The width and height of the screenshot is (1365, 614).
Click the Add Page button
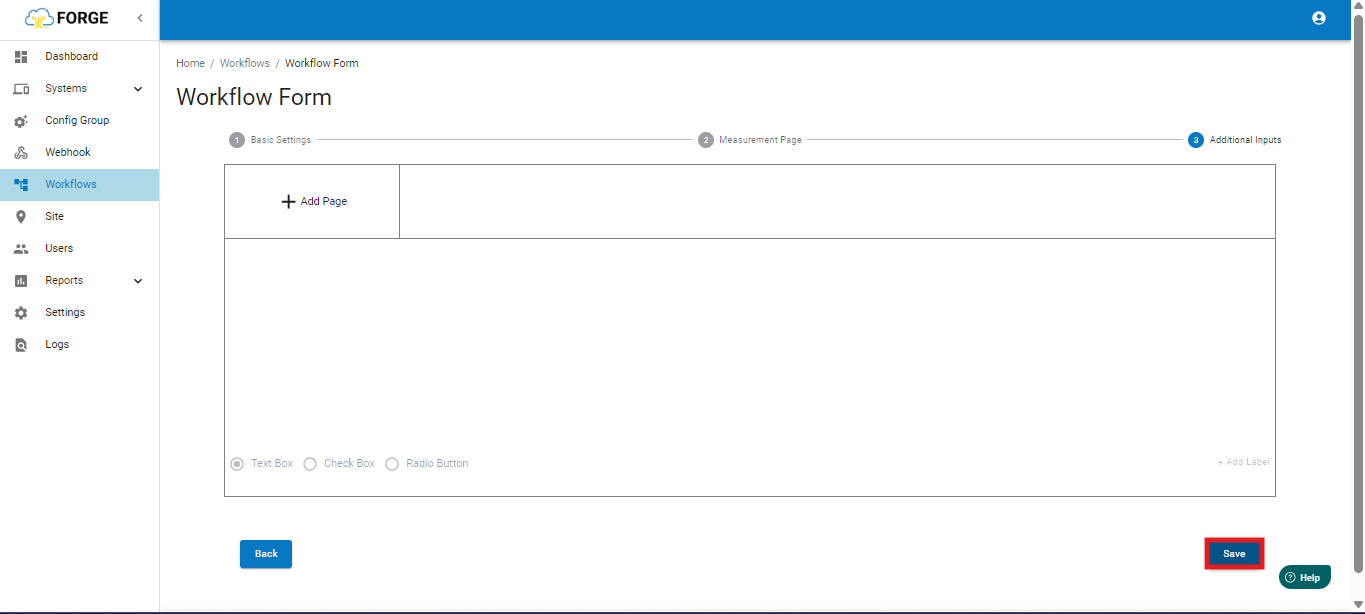[312, 201]
